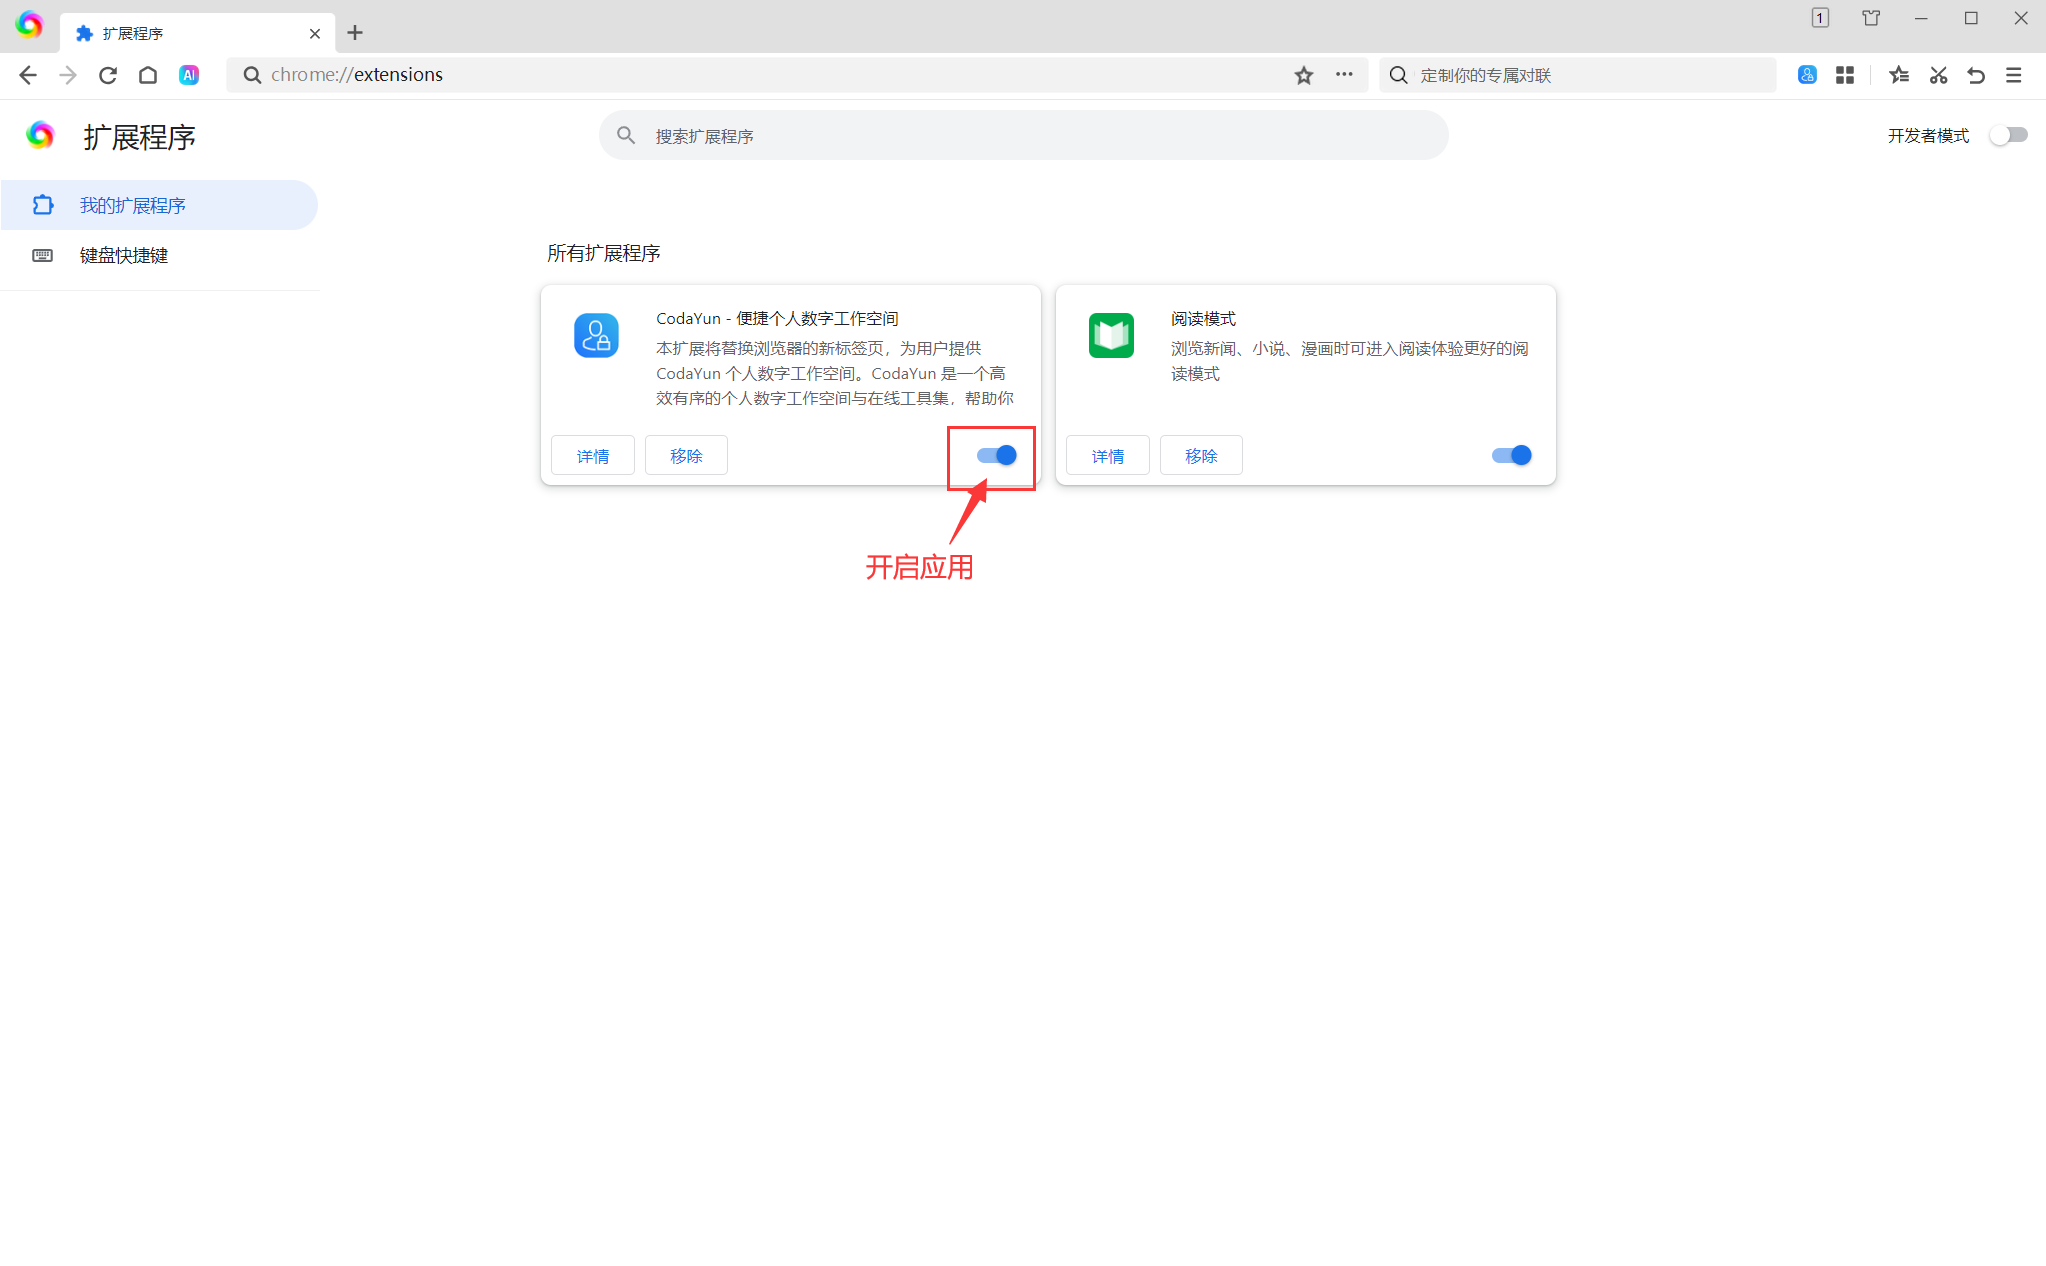Viewport: 2046px width, 1266px height.
Task: Disable the CodaYun extension toggle
Action: 997,456
